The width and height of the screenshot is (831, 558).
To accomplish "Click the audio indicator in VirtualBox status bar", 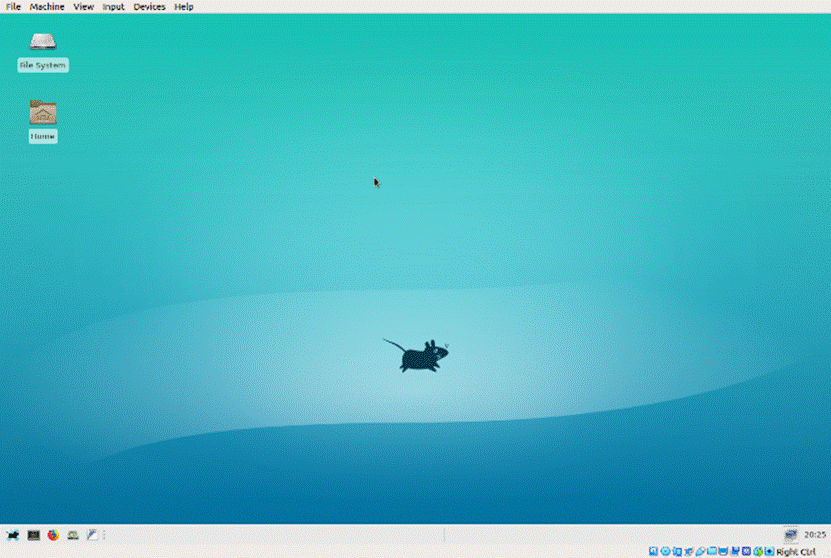I will click(x=677, y=552).
